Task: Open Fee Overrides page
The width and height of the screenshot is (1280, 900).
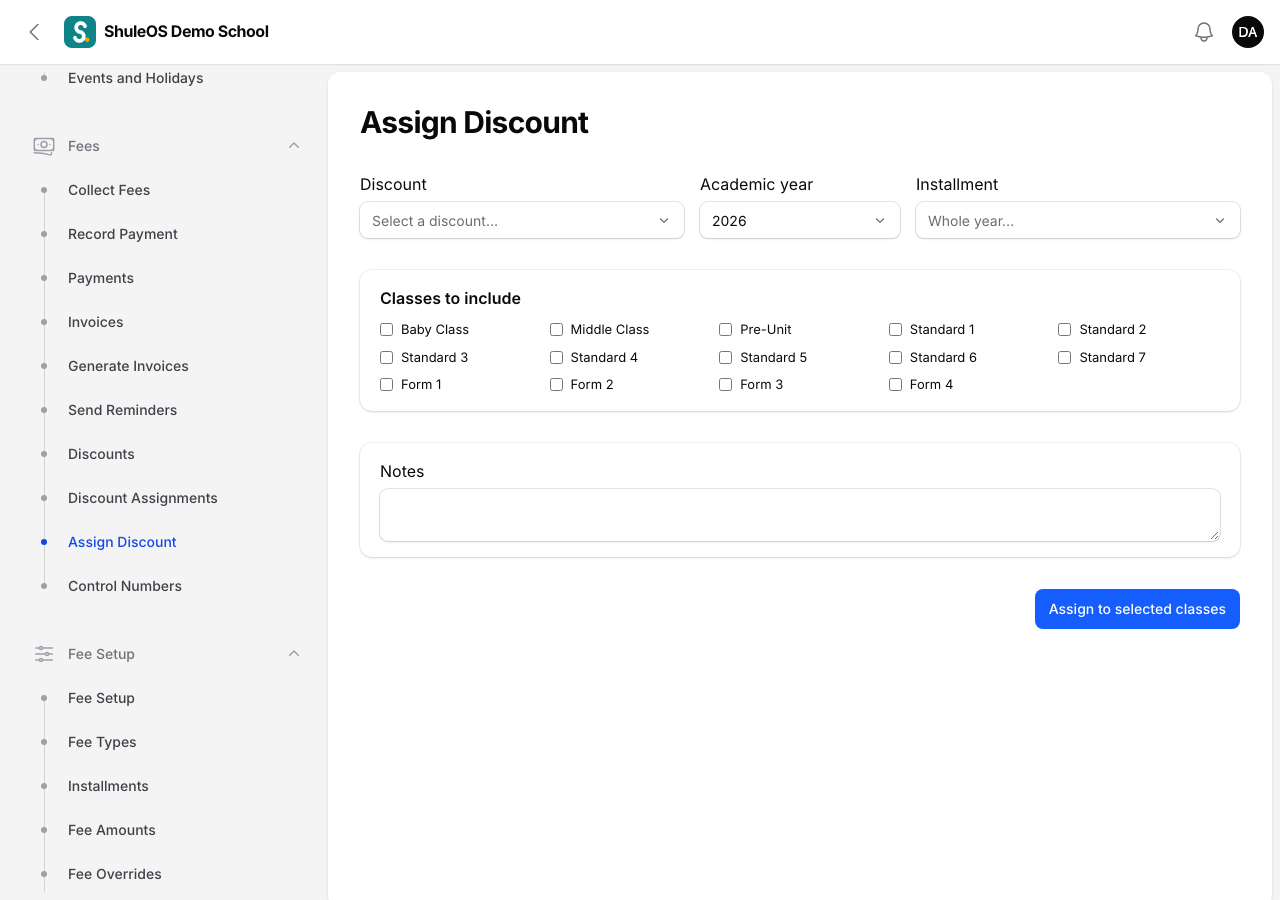Action: (115, 874)
